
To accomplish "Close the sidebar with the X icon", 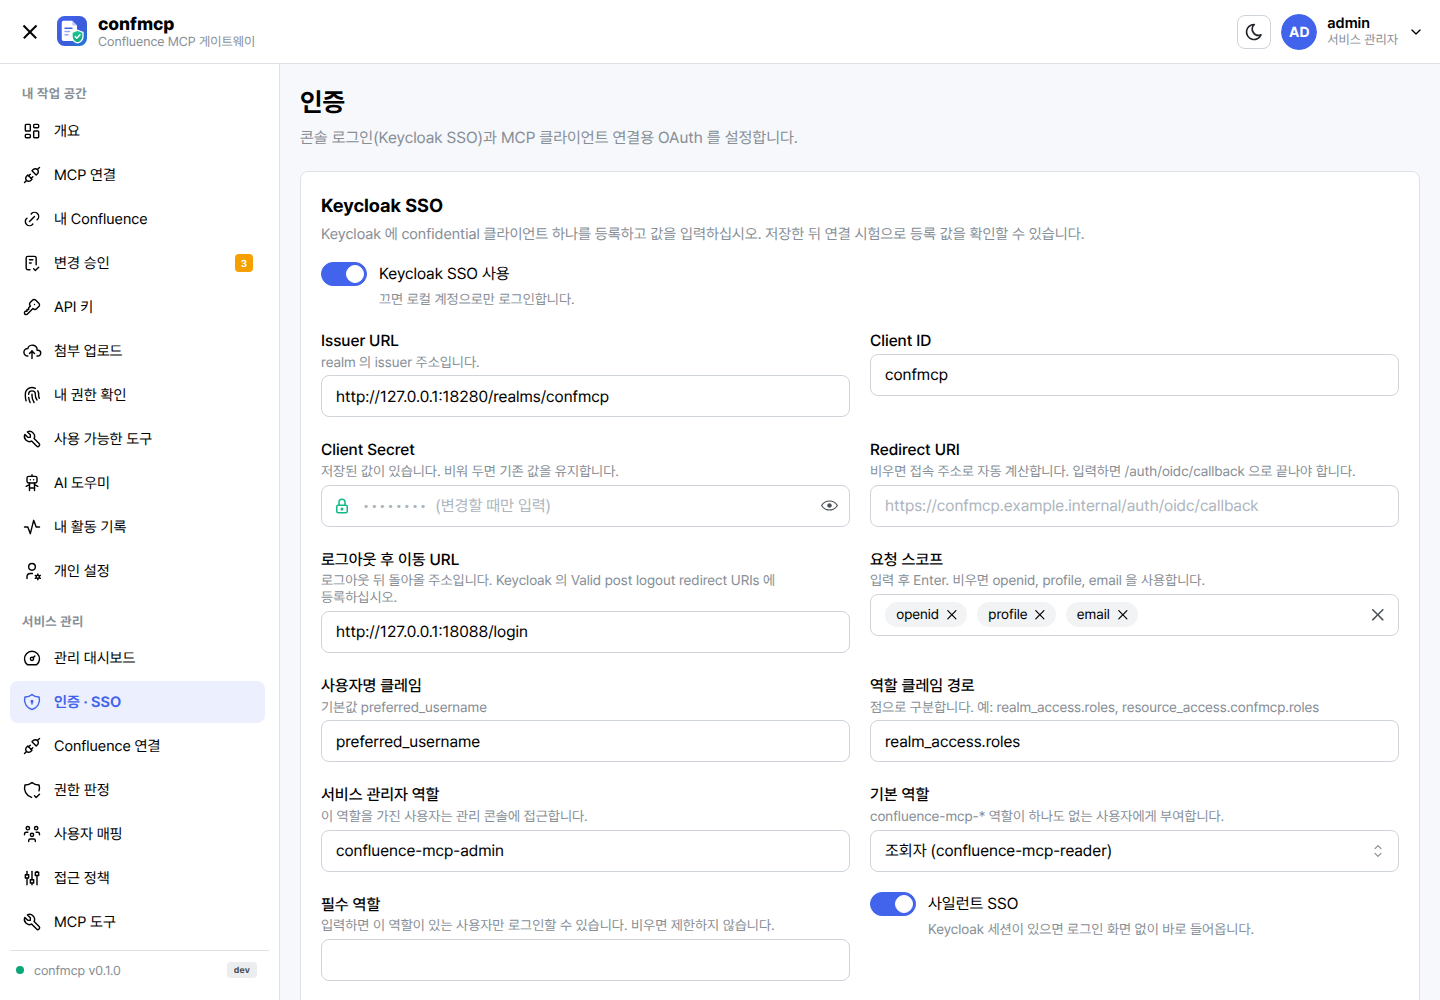I will click(x=30, y=32).
